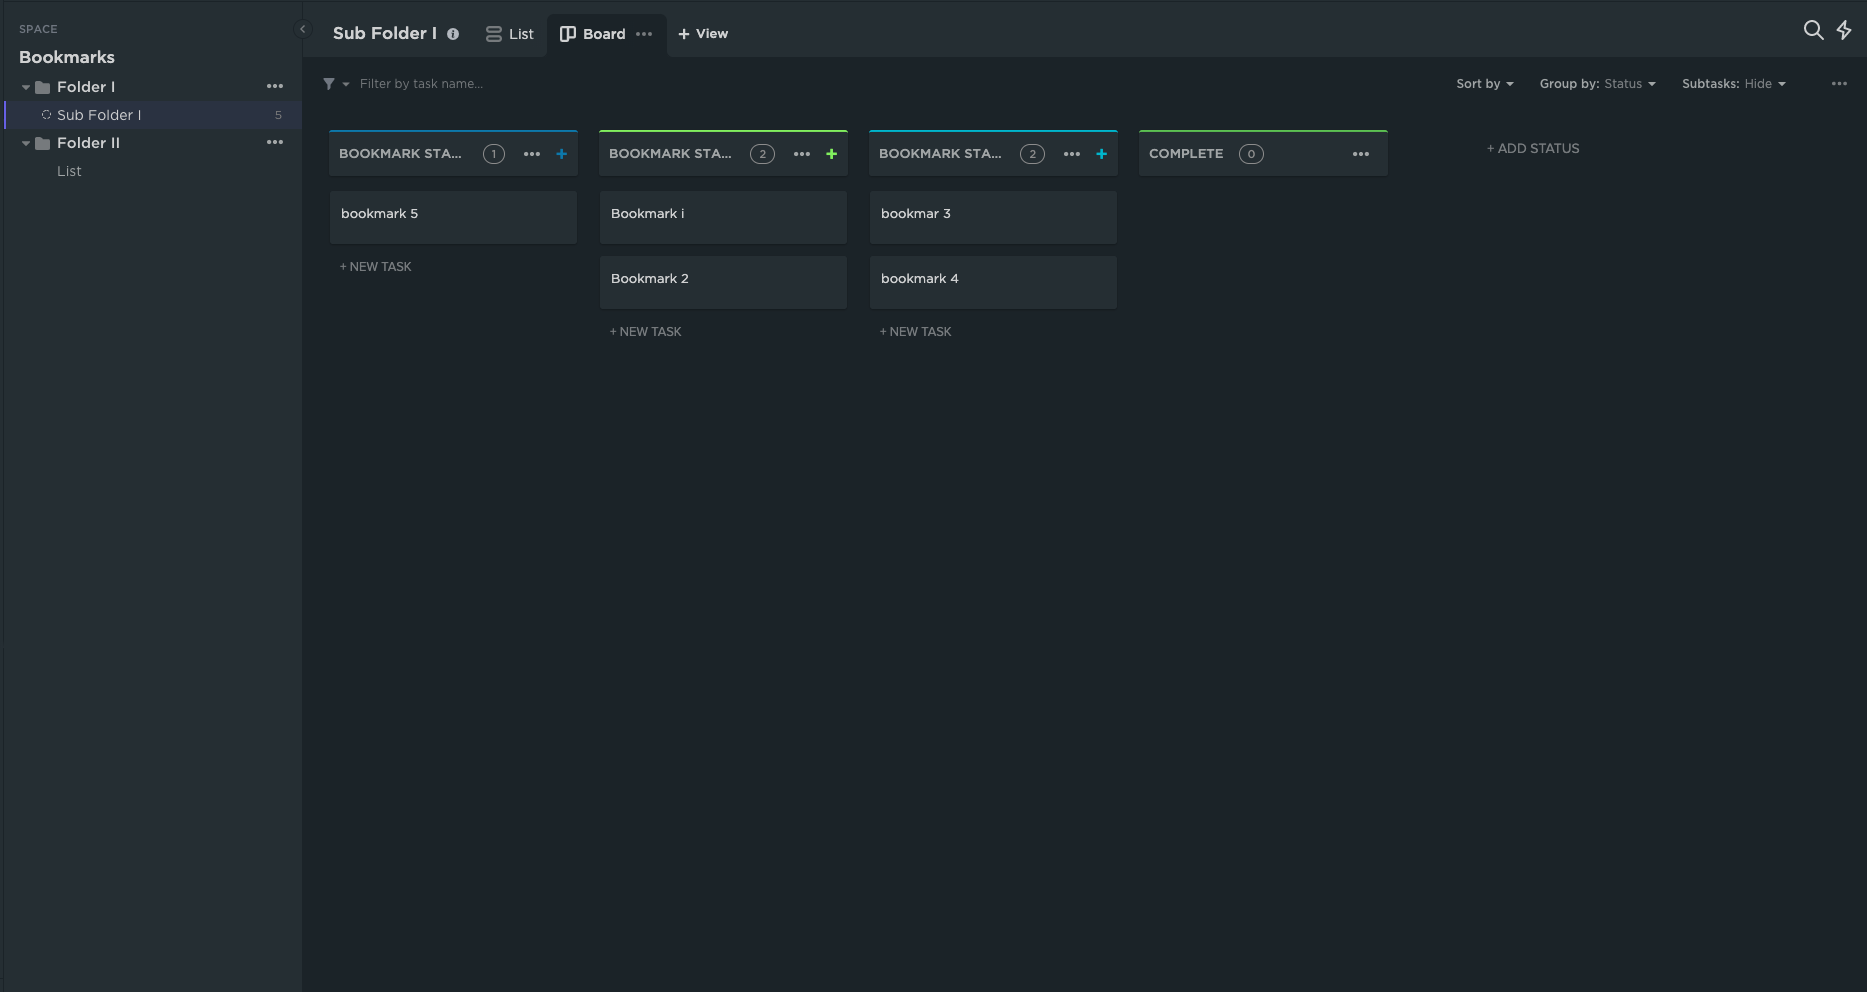This screenshot has width=1867, height=992.
Task: Open Folder II ellipsis options
Action: point(275,143)
